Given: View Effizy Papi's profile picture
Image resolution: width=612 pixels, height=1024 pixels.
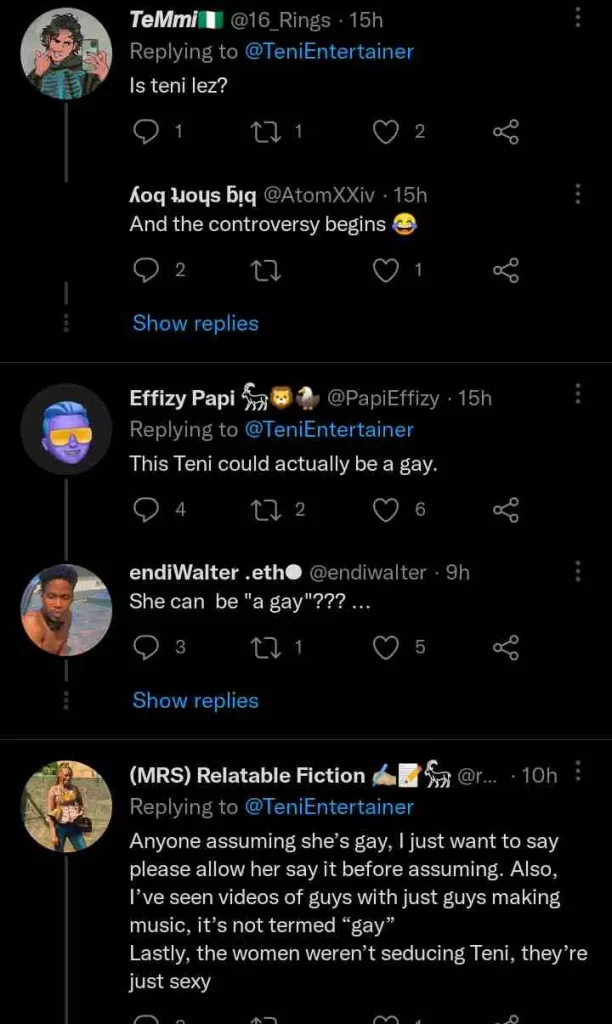Looking at the screenshot, I should click(66, 430).
